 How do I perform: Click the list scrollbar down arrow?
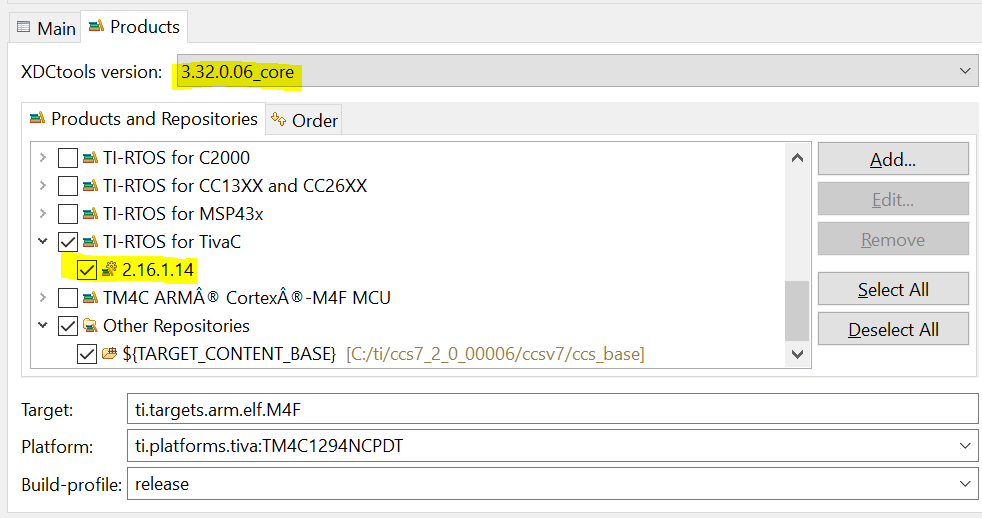click(797, 354)
